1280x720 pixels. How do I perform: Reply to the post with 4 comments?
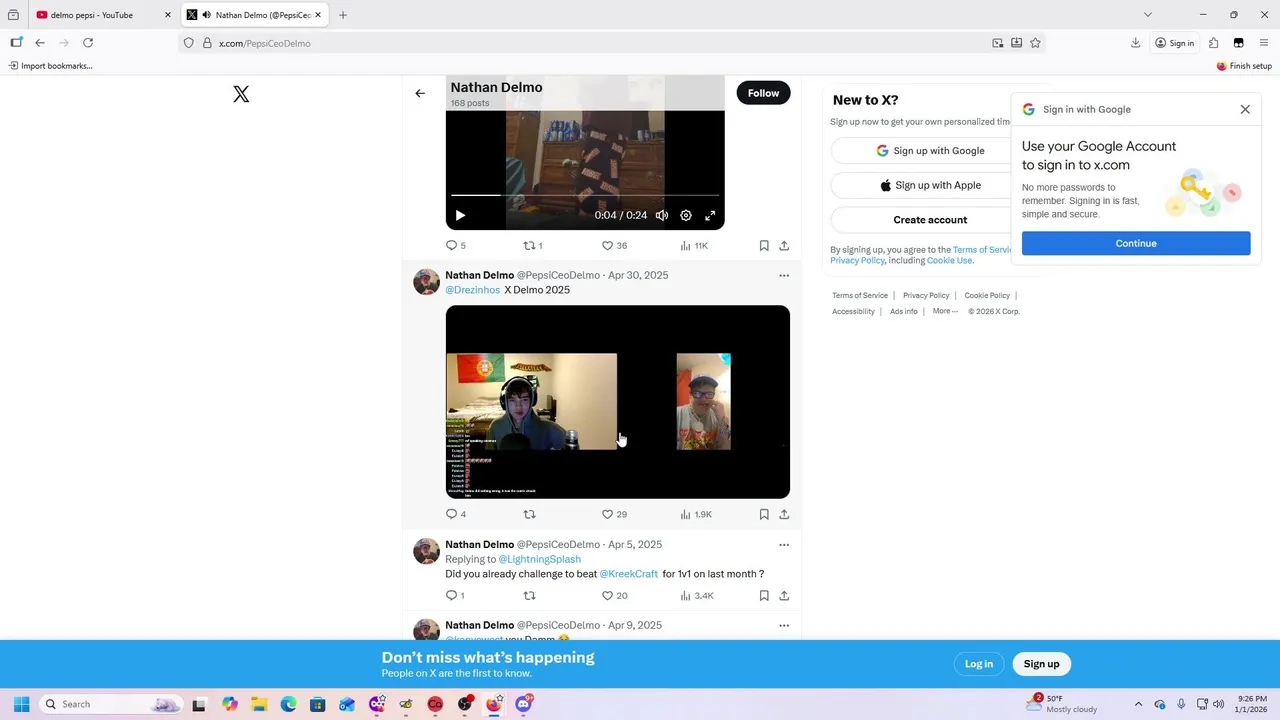(x=456, y=514)
